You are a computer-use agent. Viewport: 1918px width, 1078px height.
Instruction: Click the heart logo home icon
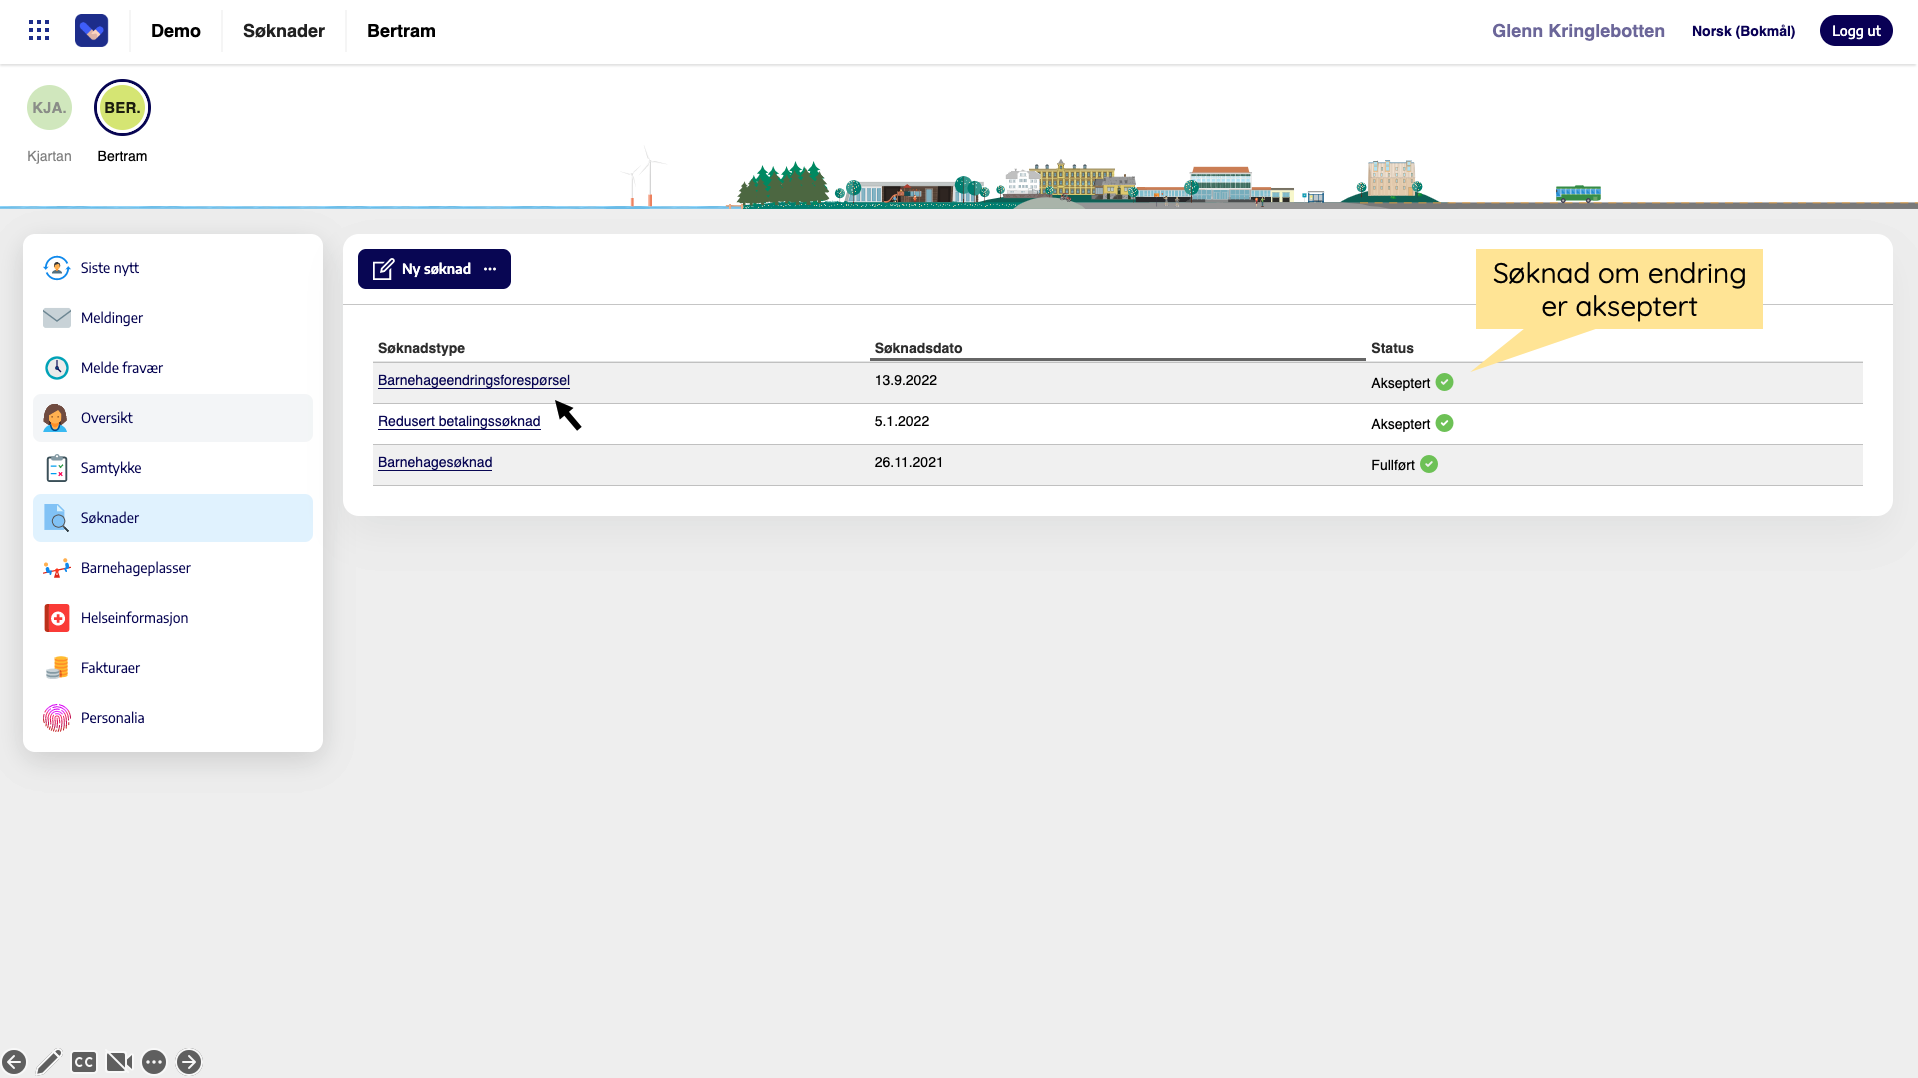(91, 31)
